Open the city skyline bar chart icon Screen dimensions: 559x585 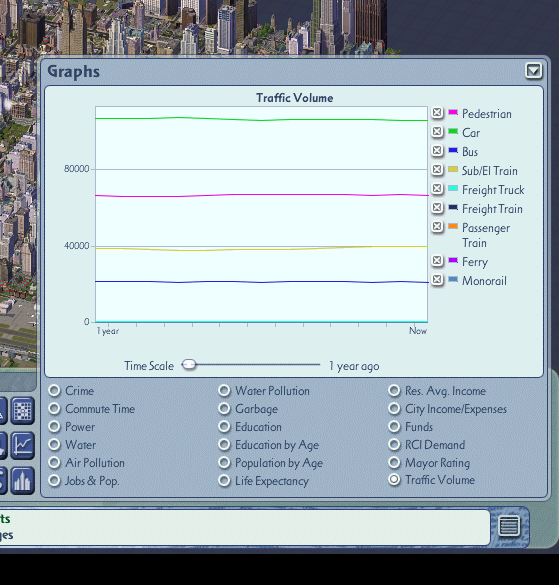click(22, 481)
